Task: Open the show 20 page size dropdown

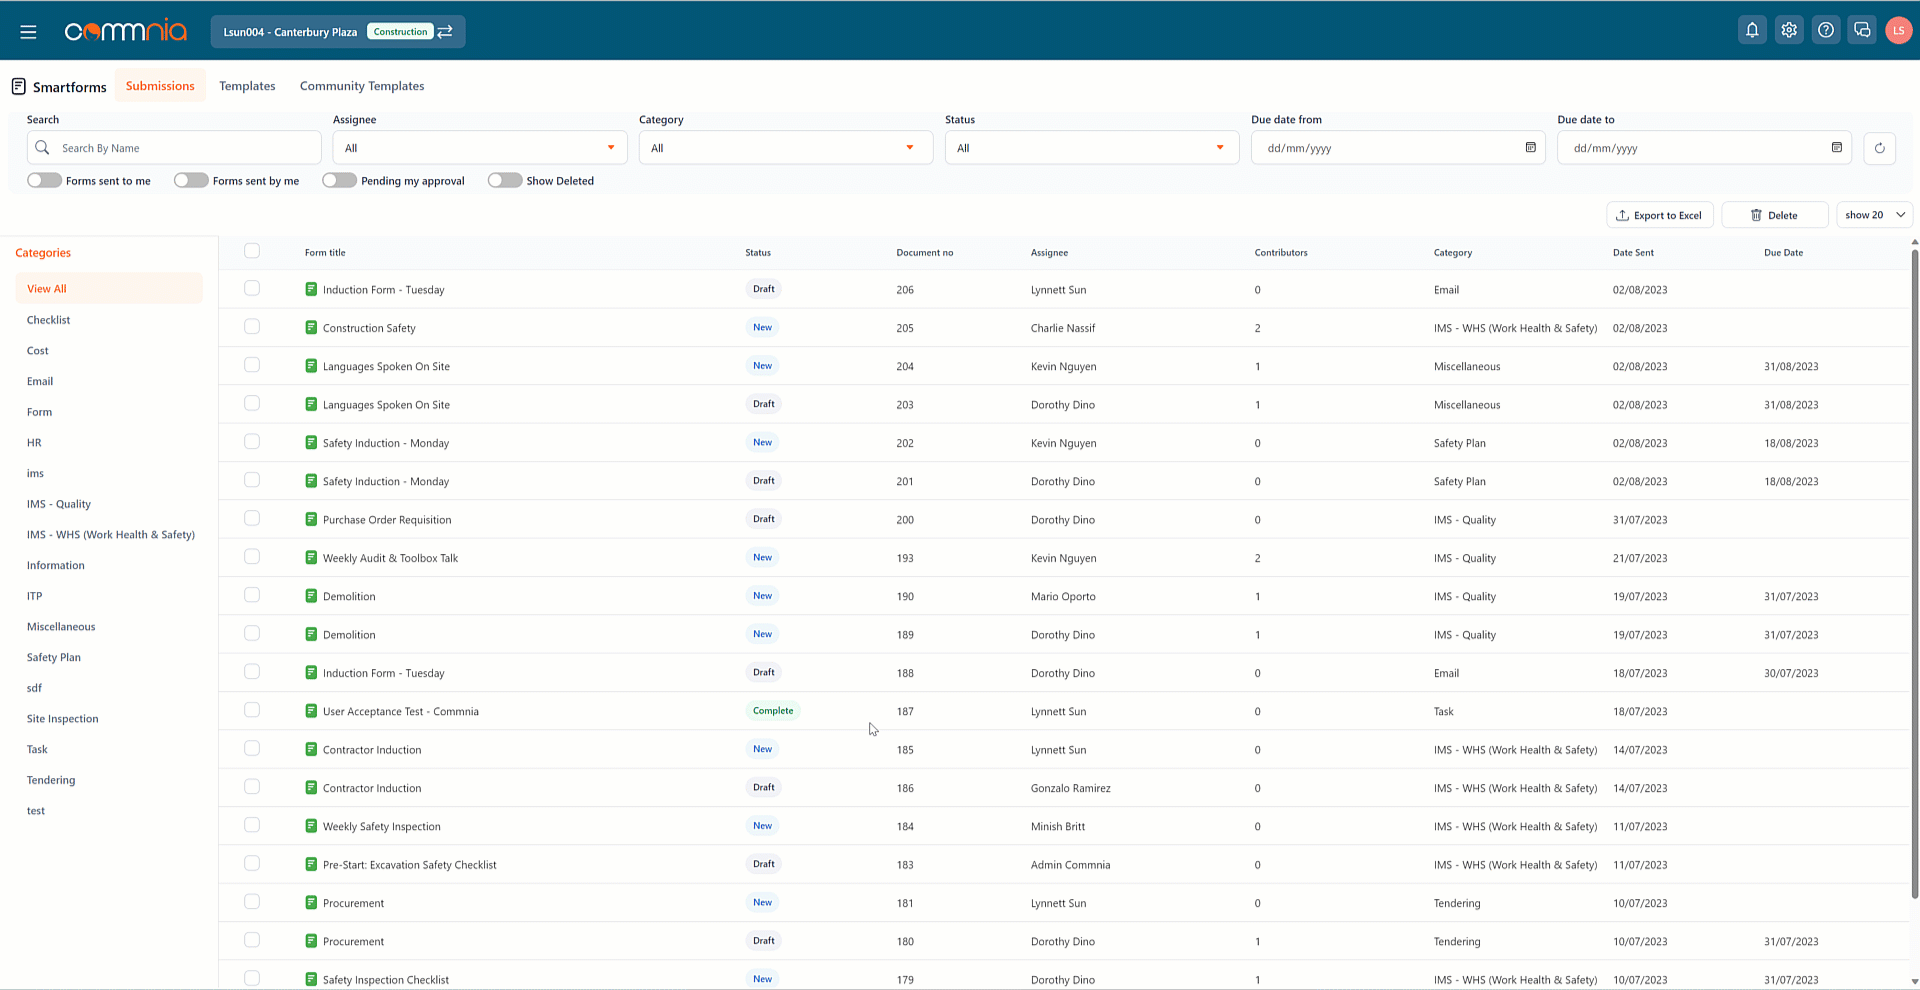Action: pos(1874,215)
